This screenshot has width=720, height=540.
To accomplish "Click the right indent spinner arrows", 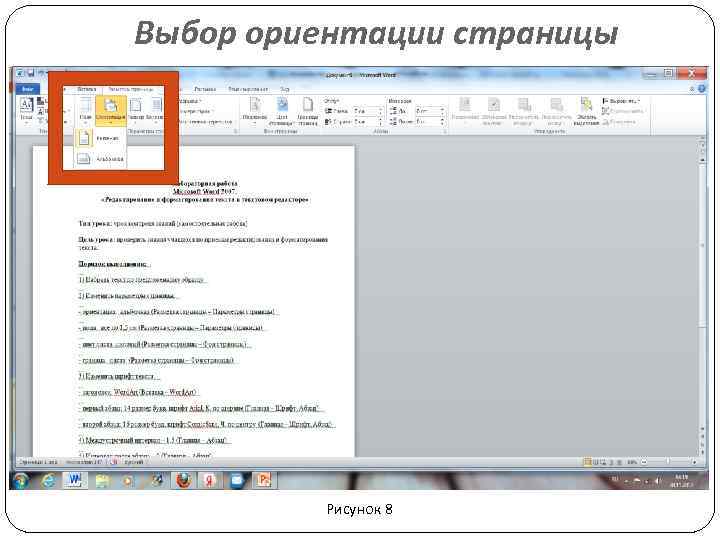I will (x=380, y=122).
